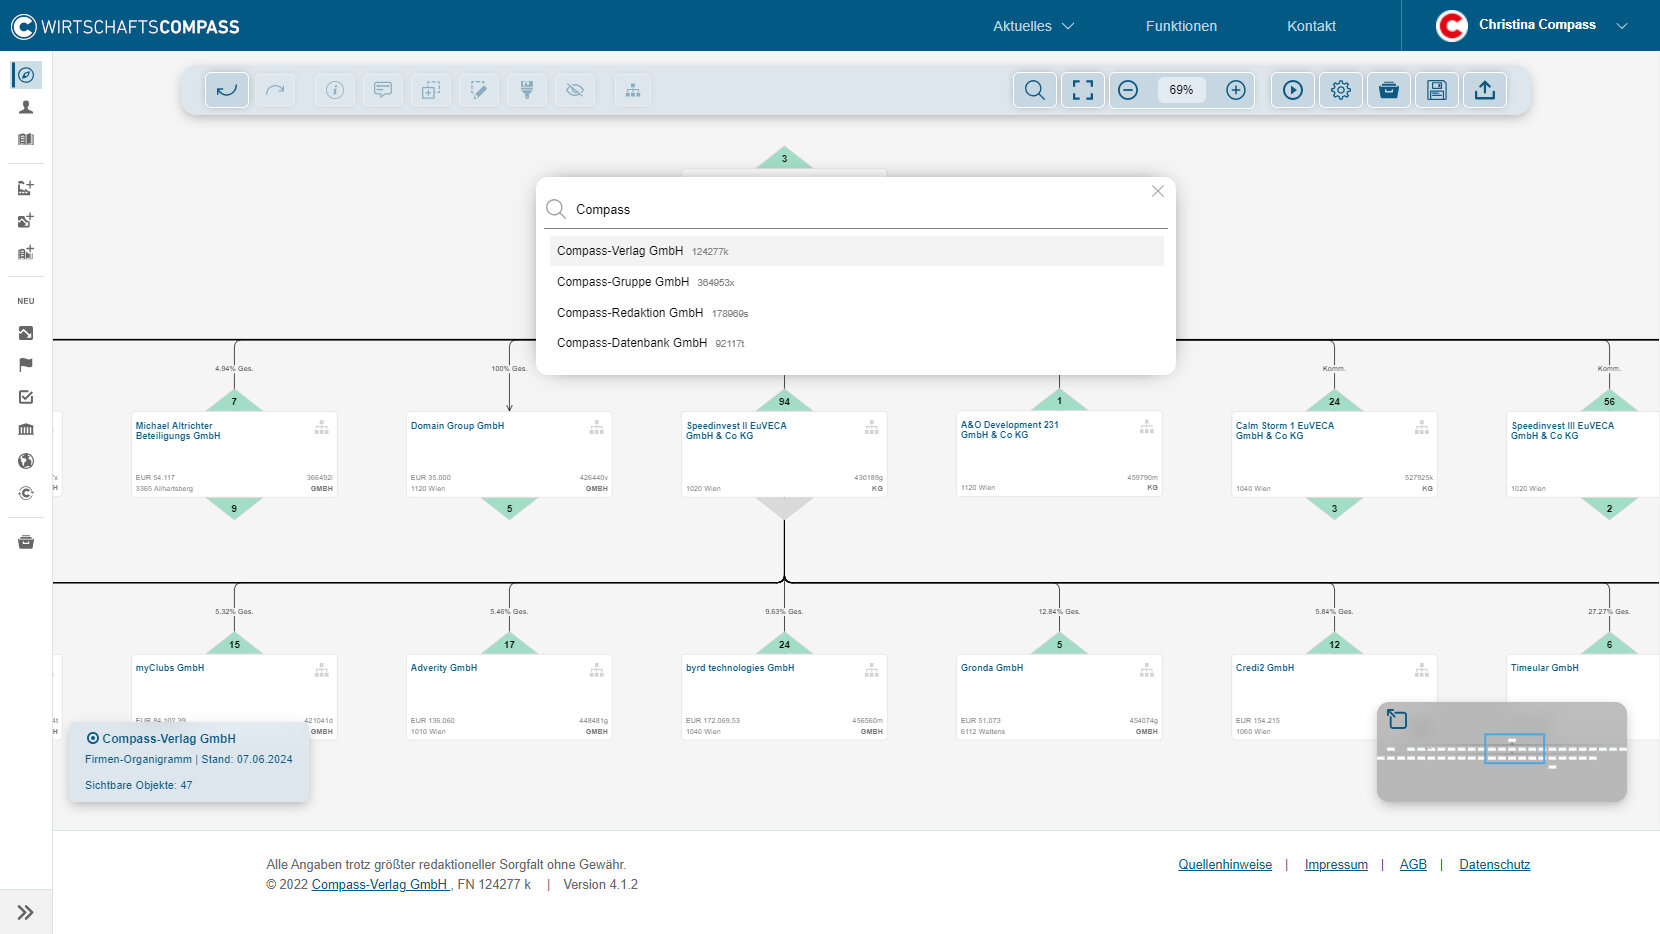This screenshot has width=1660, height=934.
Task: Toggle the hide-objects eye icon
Action: click(575, 90)
